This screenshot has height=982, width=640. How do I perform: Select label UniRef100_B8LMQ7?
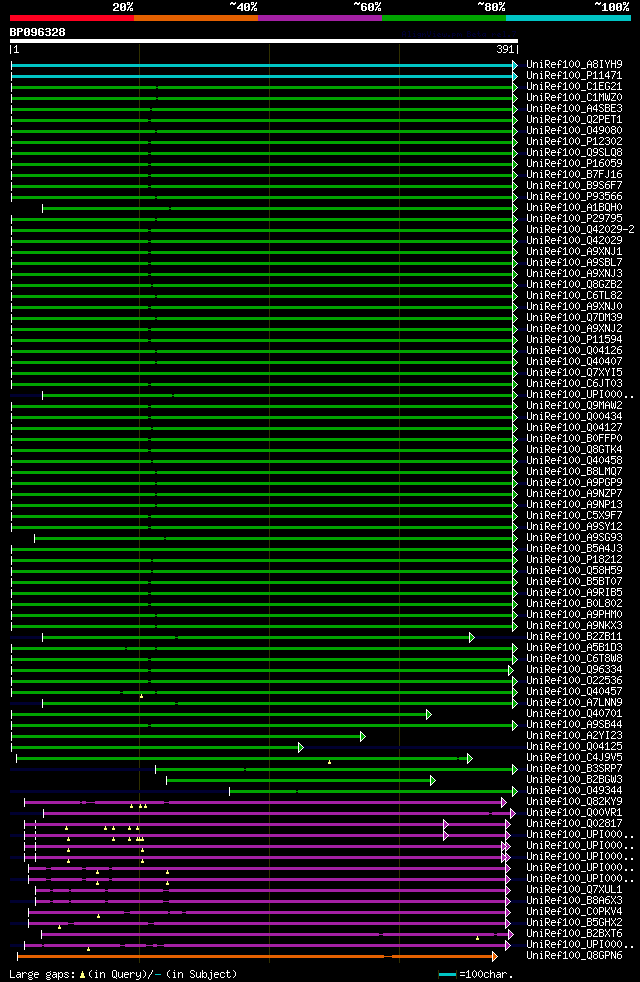pyautogui.click(x=574, y=472)
